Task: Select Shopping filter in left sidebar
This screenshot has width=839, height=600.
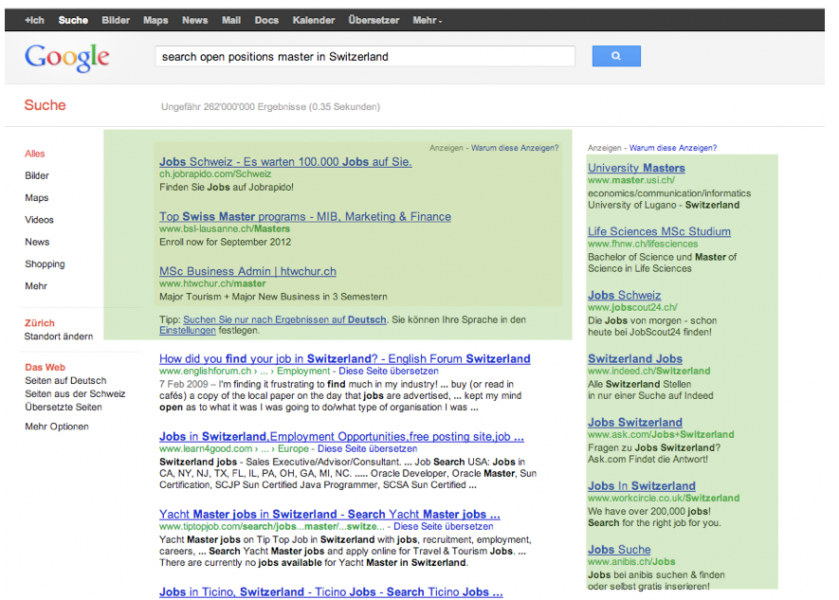Action: 45,264
